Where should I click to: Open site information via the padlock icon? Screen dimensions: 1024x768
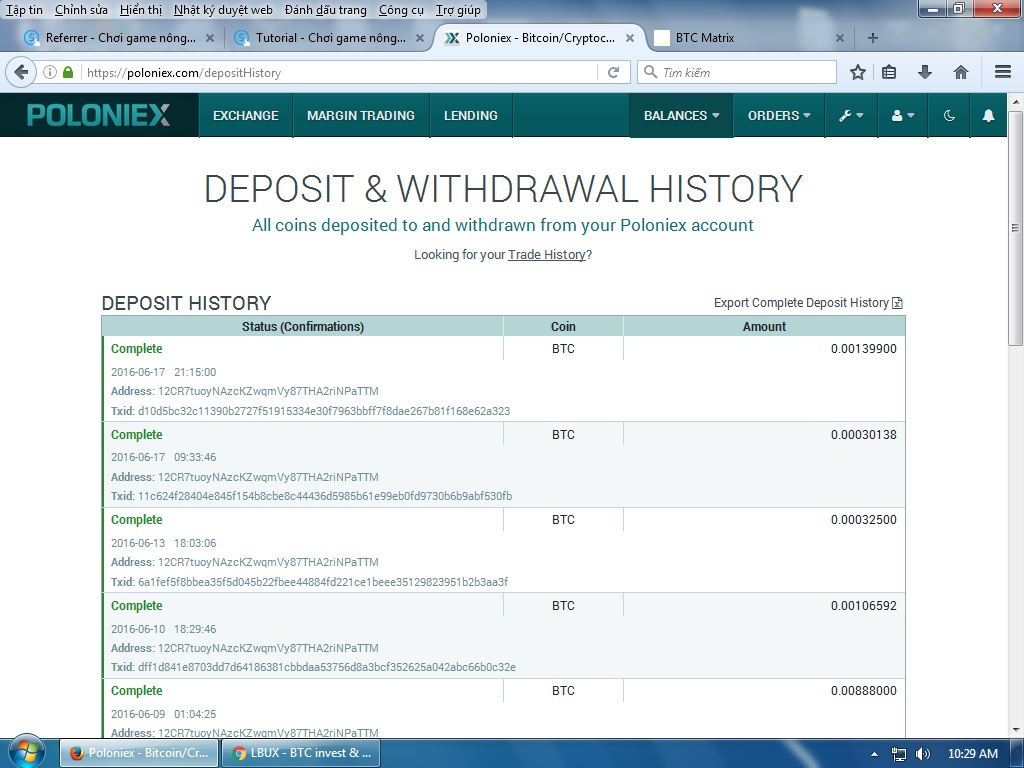point(68,72)
